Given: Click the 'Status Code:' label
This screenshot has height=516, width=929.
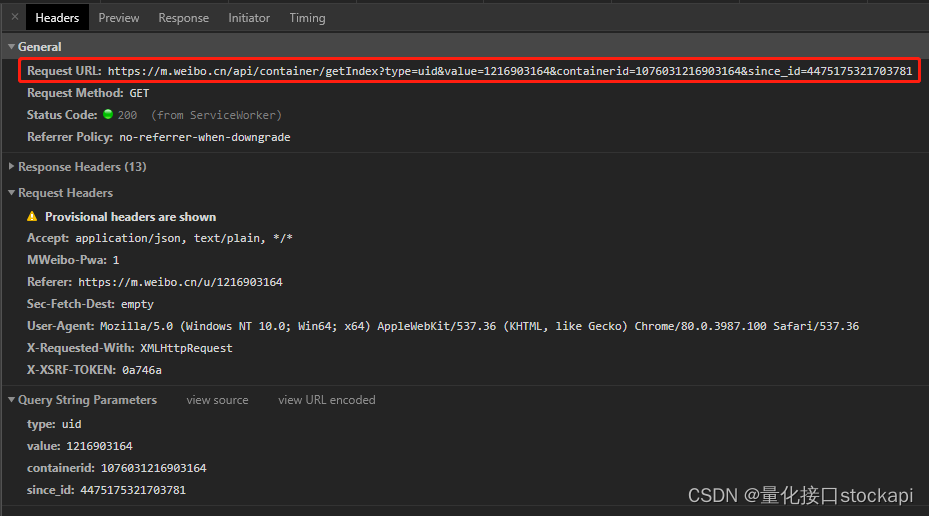Looking at the screenshot, I should (62, 115).
